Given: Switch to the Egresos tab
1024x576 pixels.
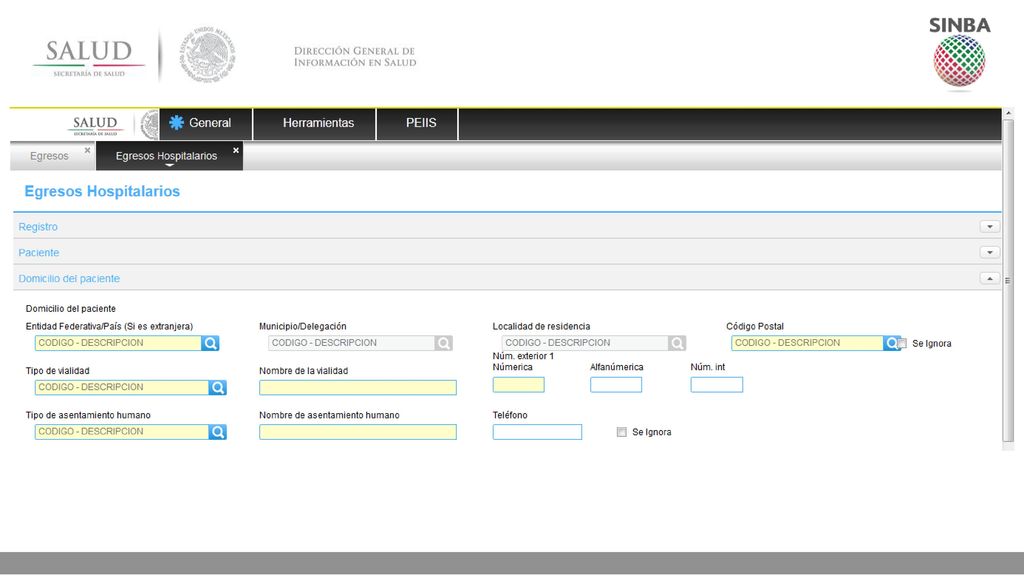Looking at the screenshot, I should click(x=50, y=156).
